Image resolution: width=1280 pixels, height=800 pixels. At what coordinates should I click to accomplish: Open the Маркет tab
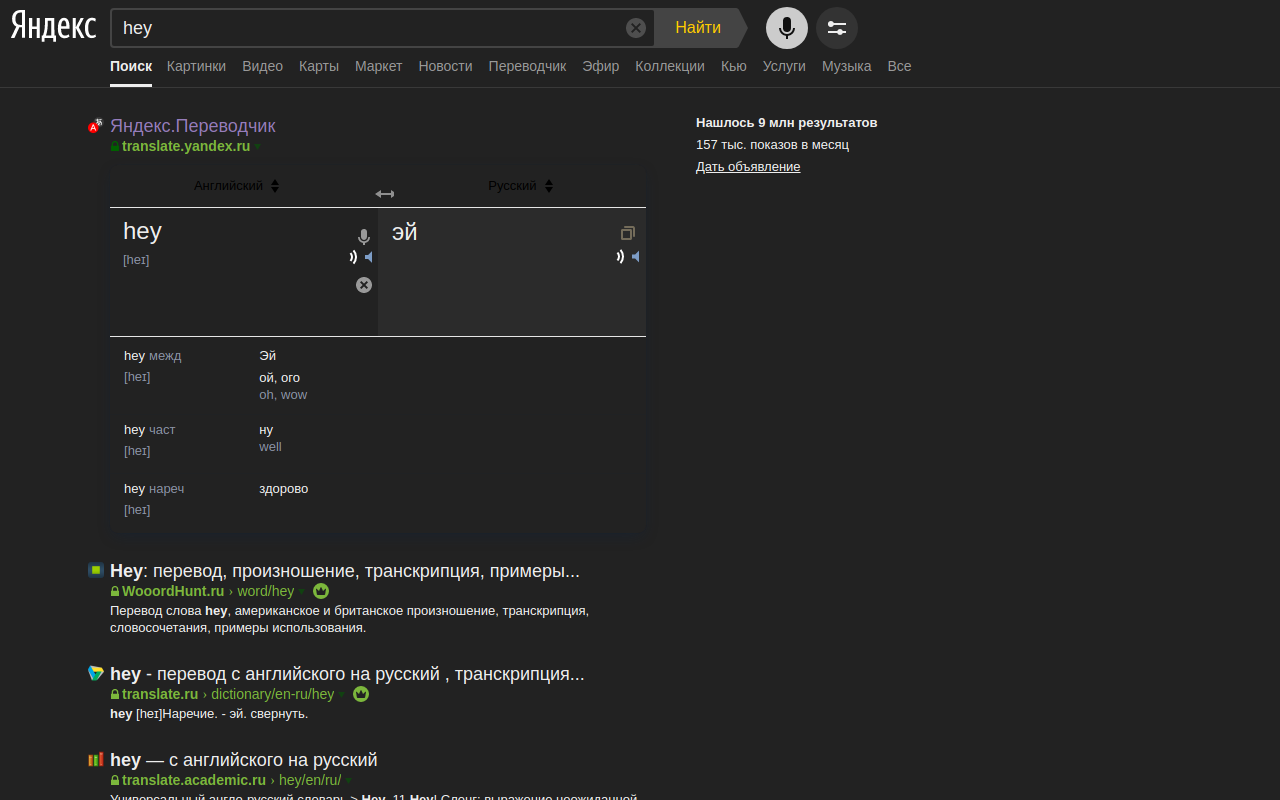[x=378, y=66]
